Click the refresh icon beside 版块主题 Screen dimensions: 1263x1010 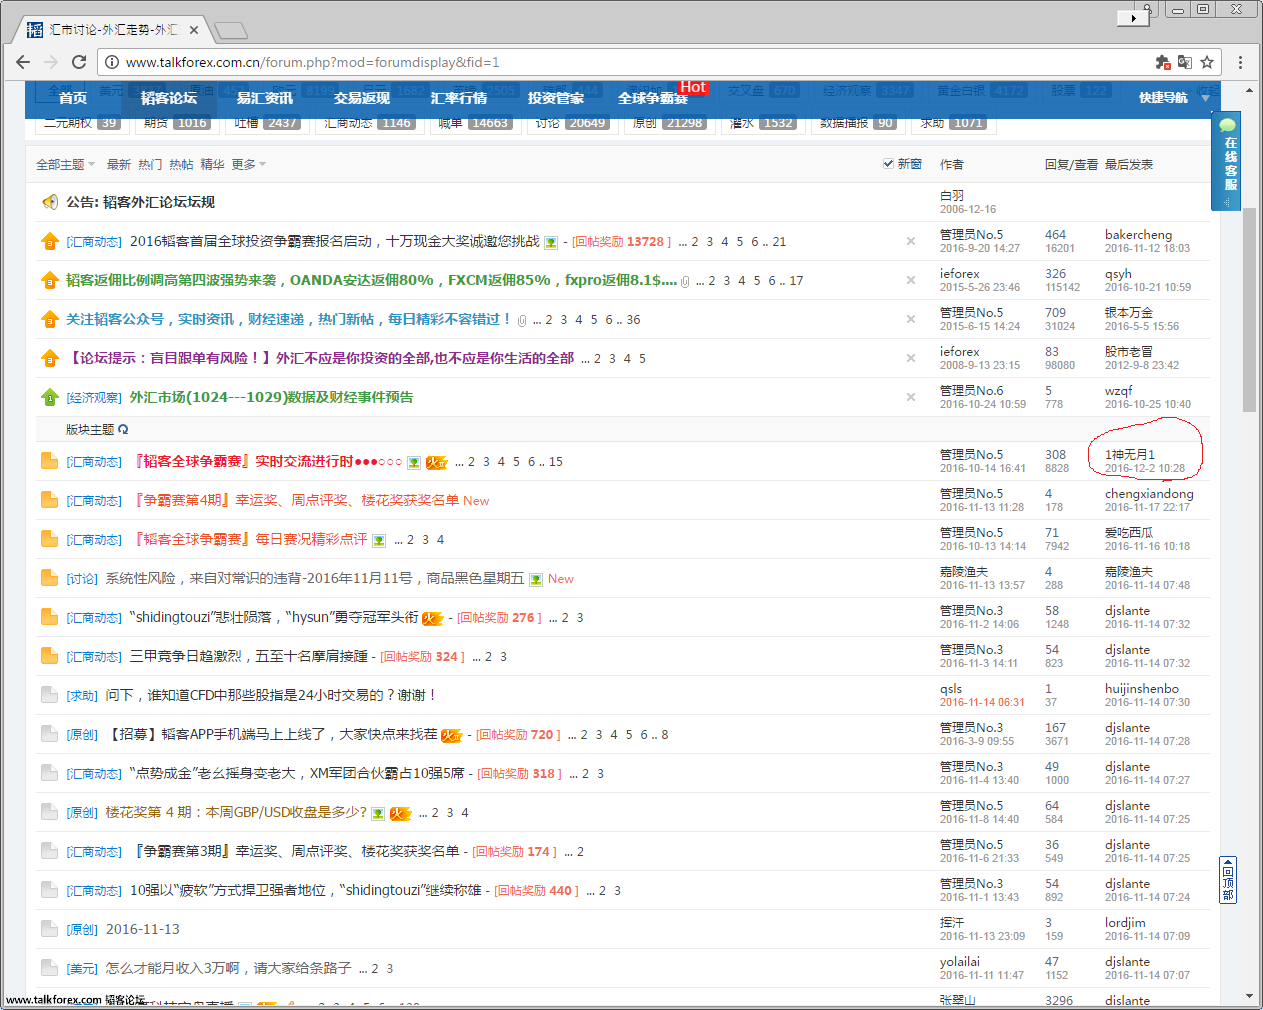point(123,430)
